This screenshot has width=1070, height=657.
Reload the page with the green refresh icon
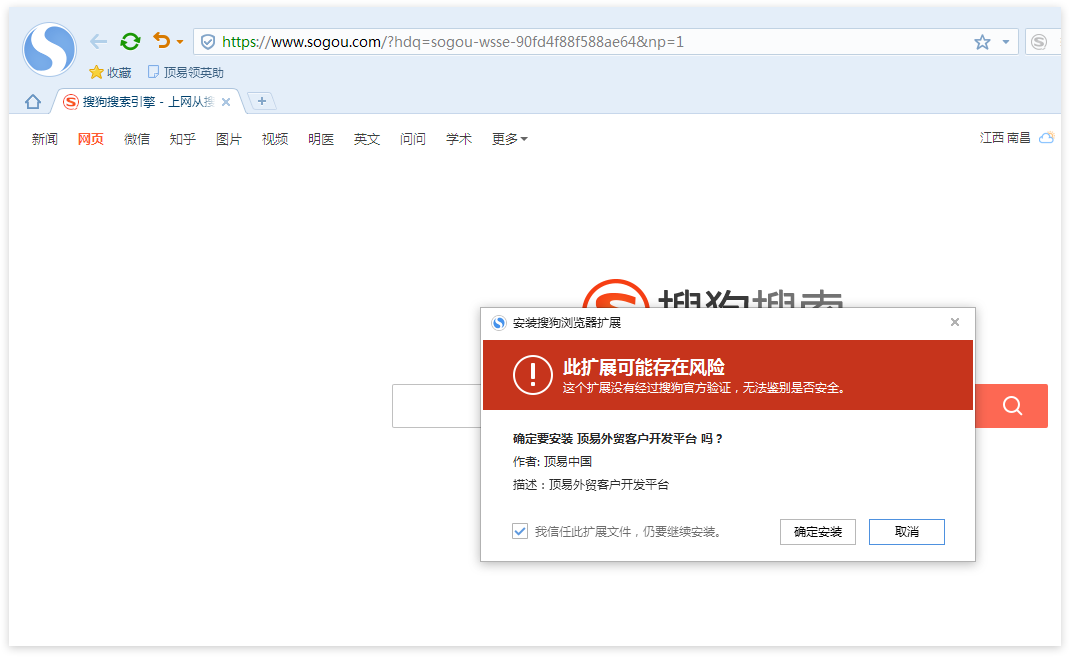pyautogui.click(x=130, y=42)
